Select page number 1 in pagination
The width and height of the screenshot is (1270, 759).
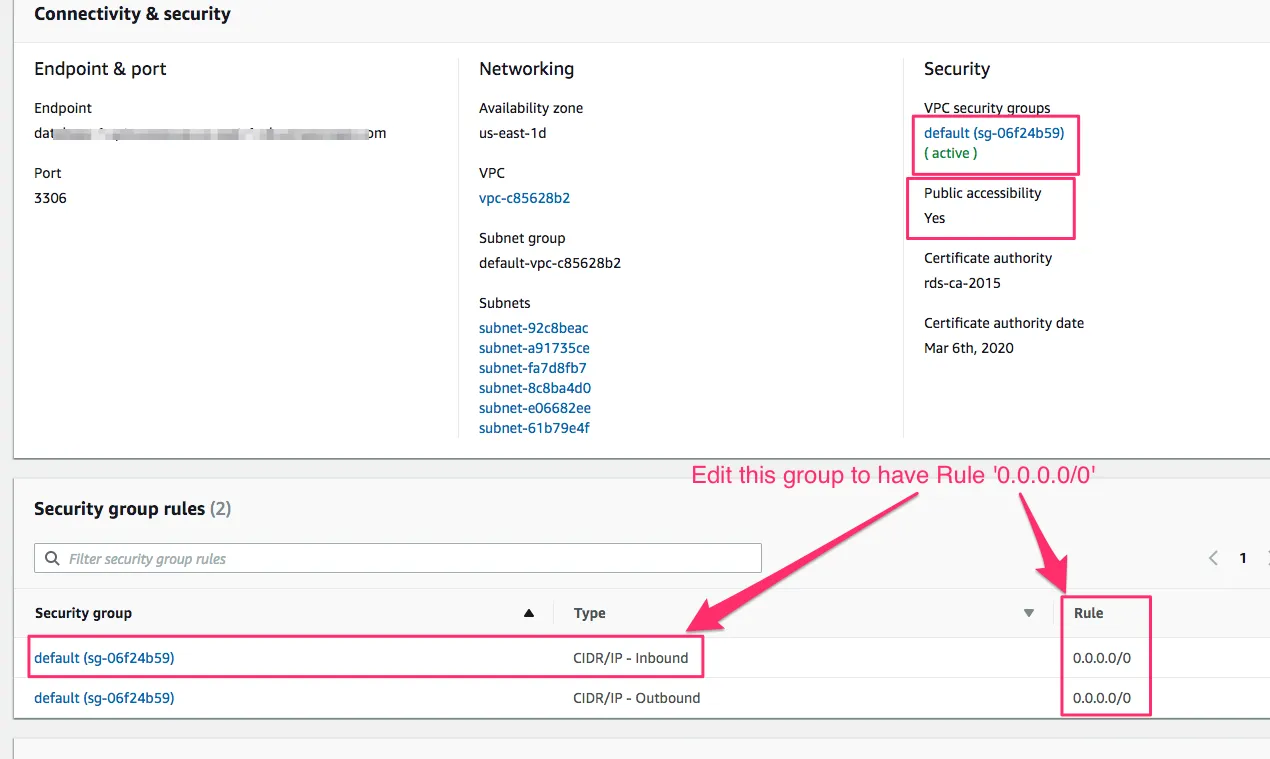pyautogui.click(x=1243, y=558)
